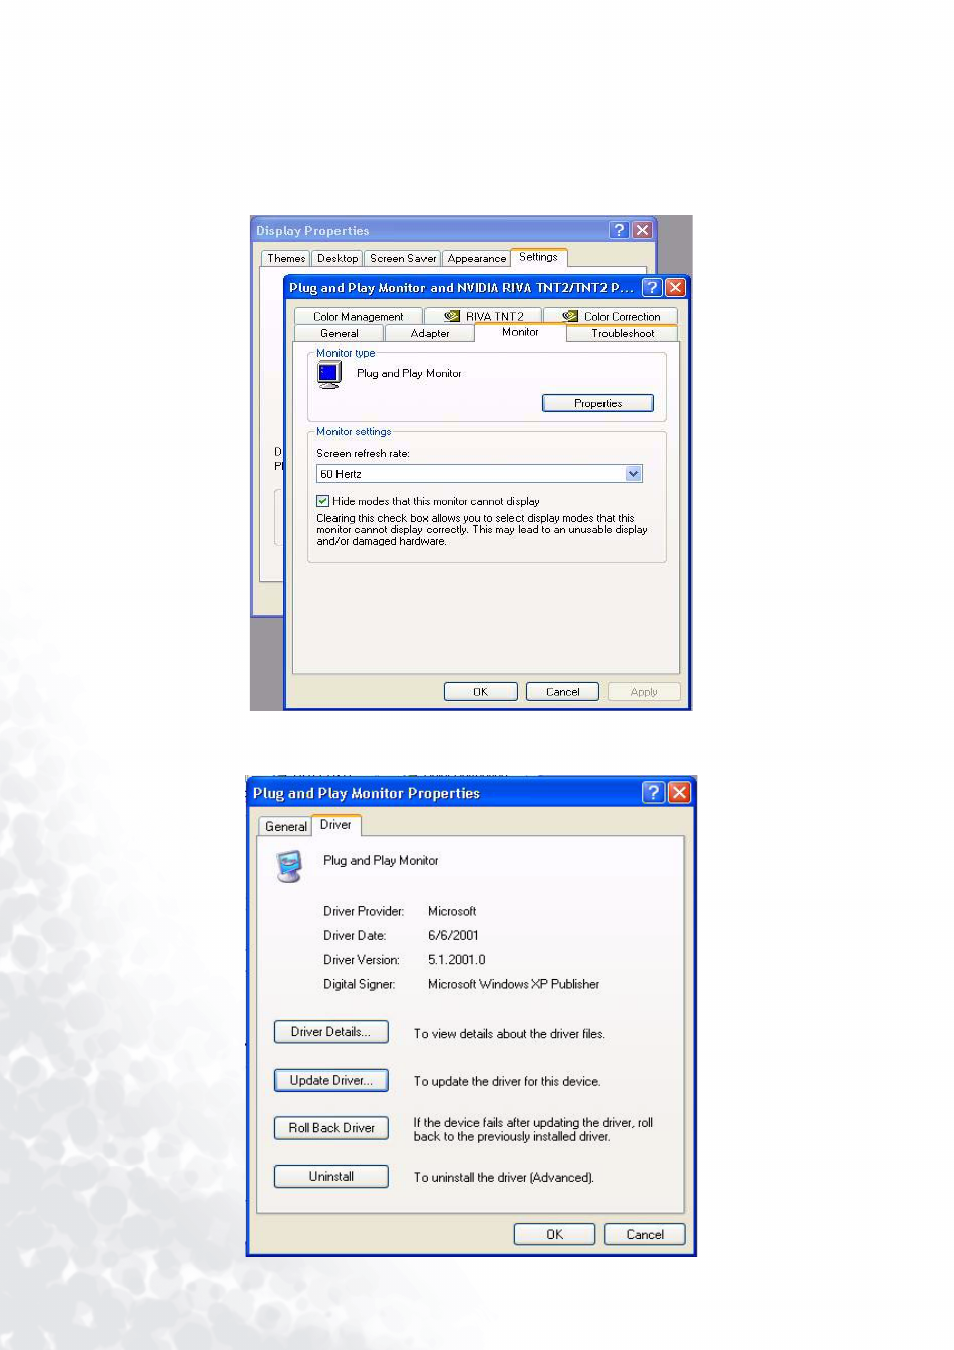Viewport: 954px width, 1350px height.
Task: Switch to the General tab next to Adapter
Action: click(x=339, y=333)
